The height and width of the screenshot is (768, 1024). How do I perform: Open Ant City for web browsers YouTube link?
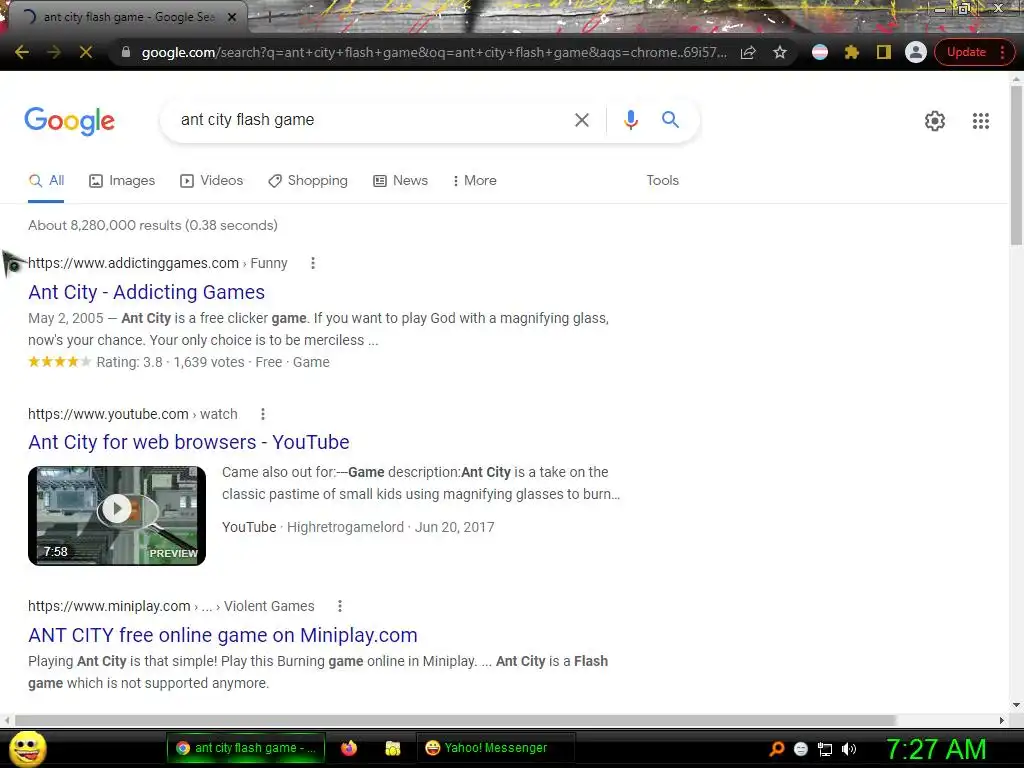tap(189, 442)
